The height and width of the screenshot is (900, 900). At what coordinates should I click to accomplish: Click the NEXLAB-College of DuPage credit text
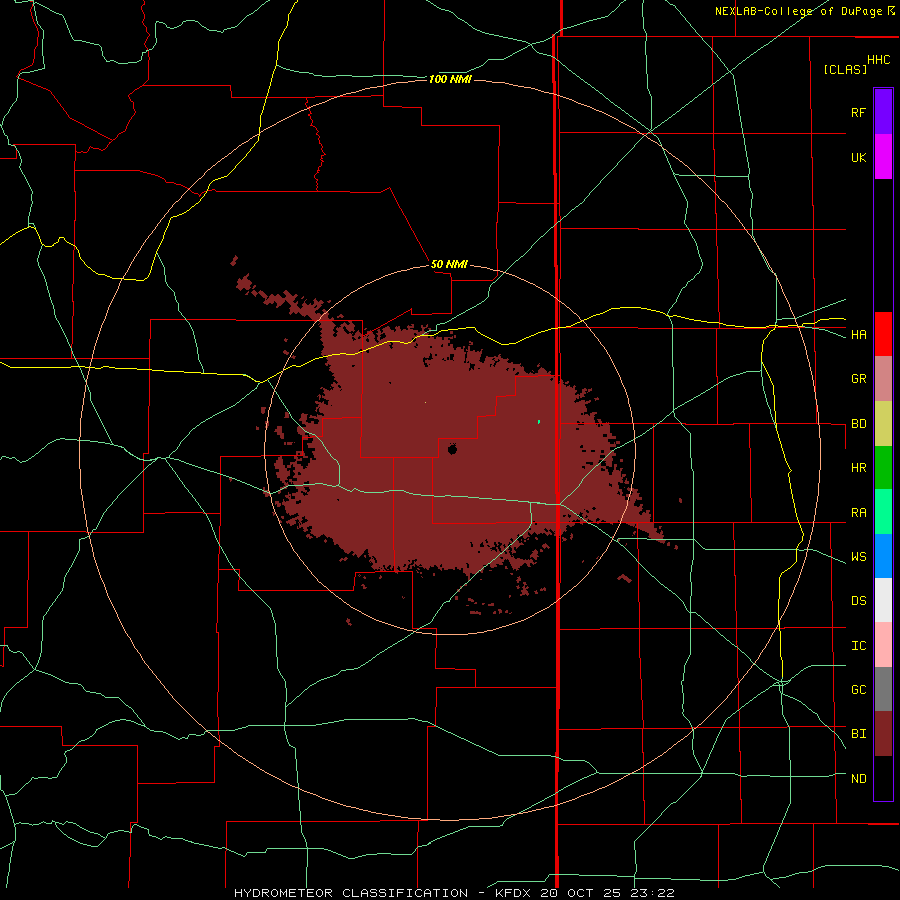(798, 11)
